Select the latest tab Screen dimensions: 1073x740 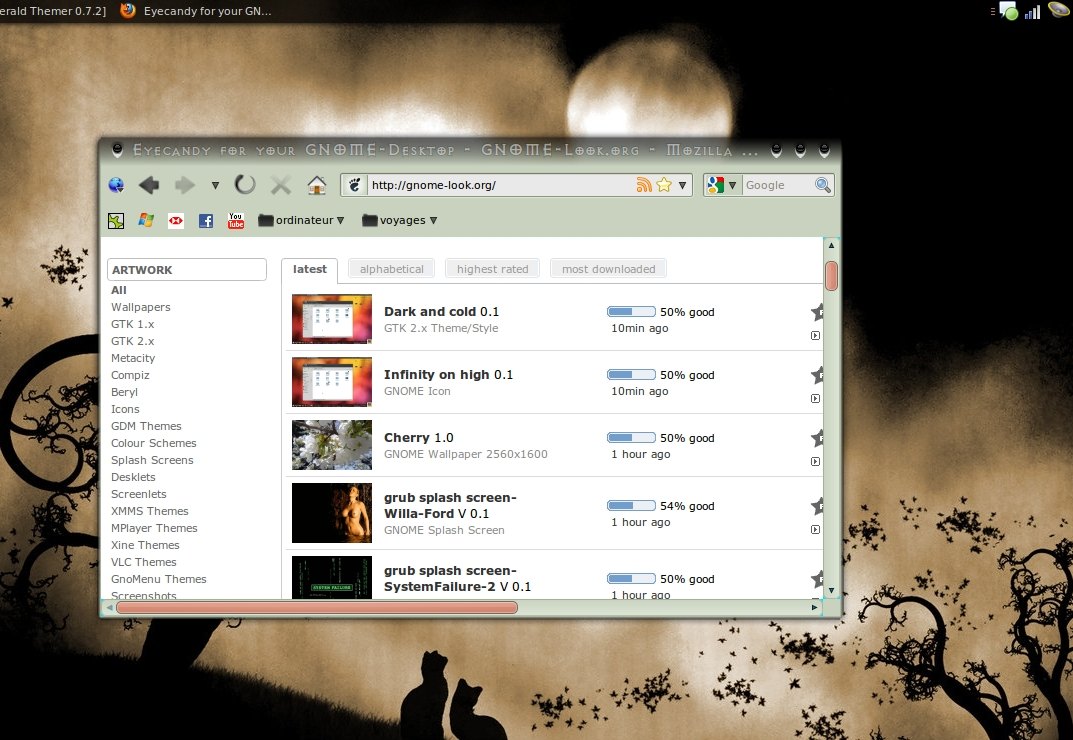309,269
